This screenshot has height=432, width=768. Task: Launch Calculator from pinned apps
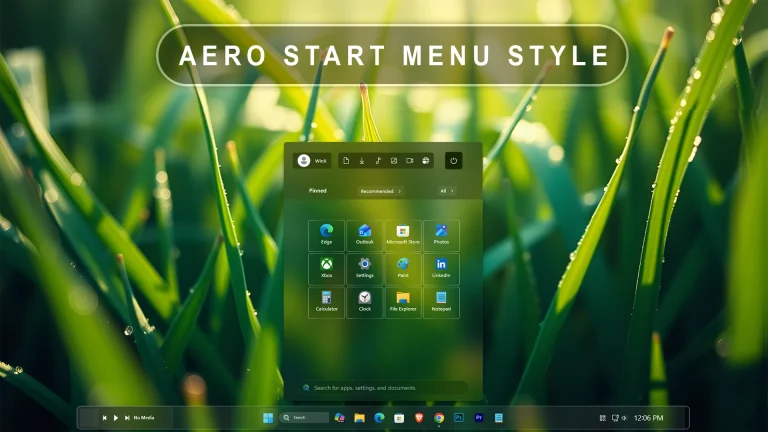coord(326,303)
